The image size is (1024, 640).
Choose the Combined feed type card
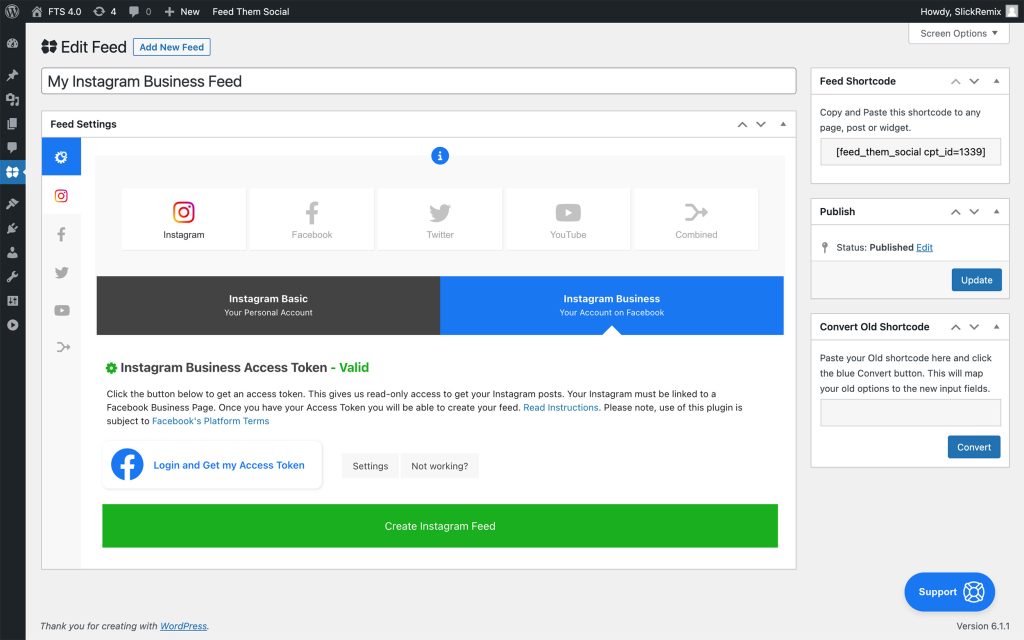click(x=696, y=219)
